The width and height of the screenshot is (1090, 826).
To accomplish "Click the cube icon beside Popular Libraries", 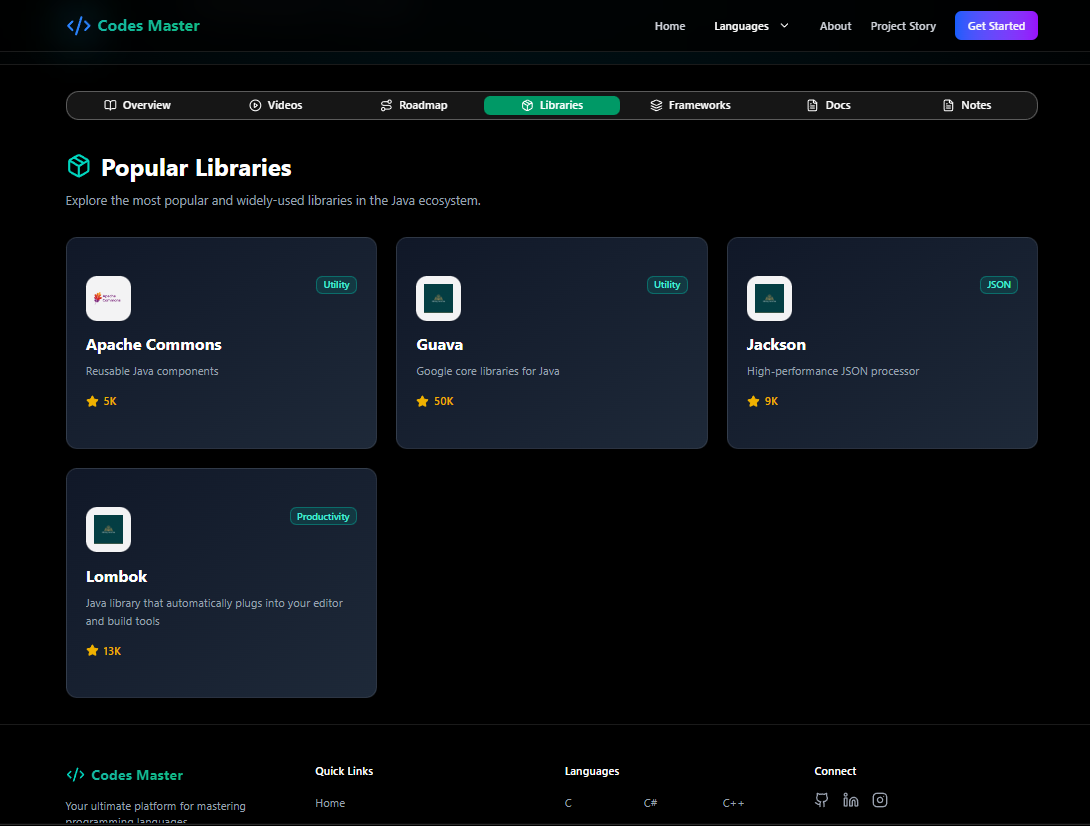I will click(x=79, y=166).
